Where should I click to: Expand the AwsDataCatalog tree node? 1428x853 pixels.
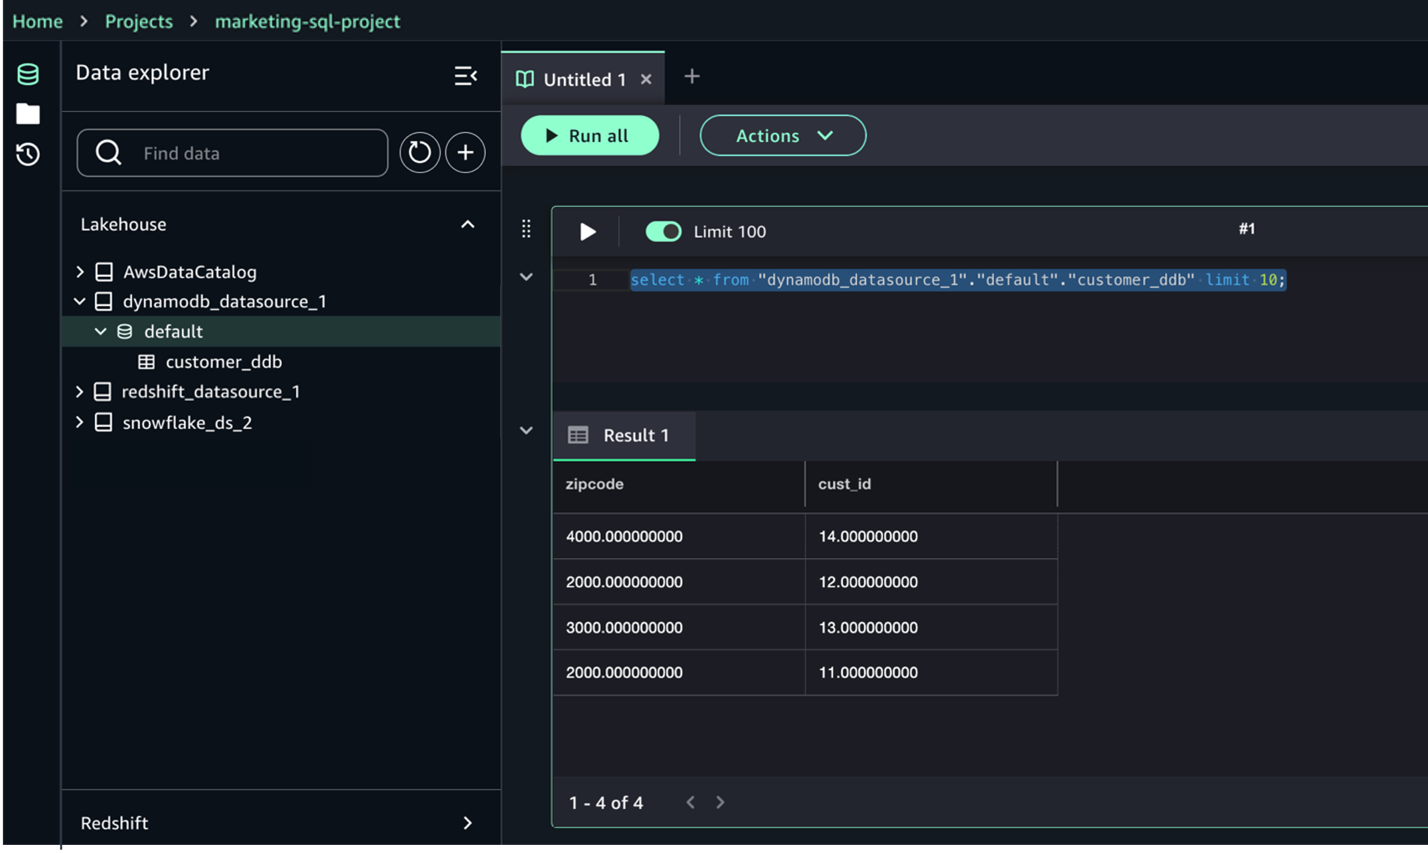[80, 272]
